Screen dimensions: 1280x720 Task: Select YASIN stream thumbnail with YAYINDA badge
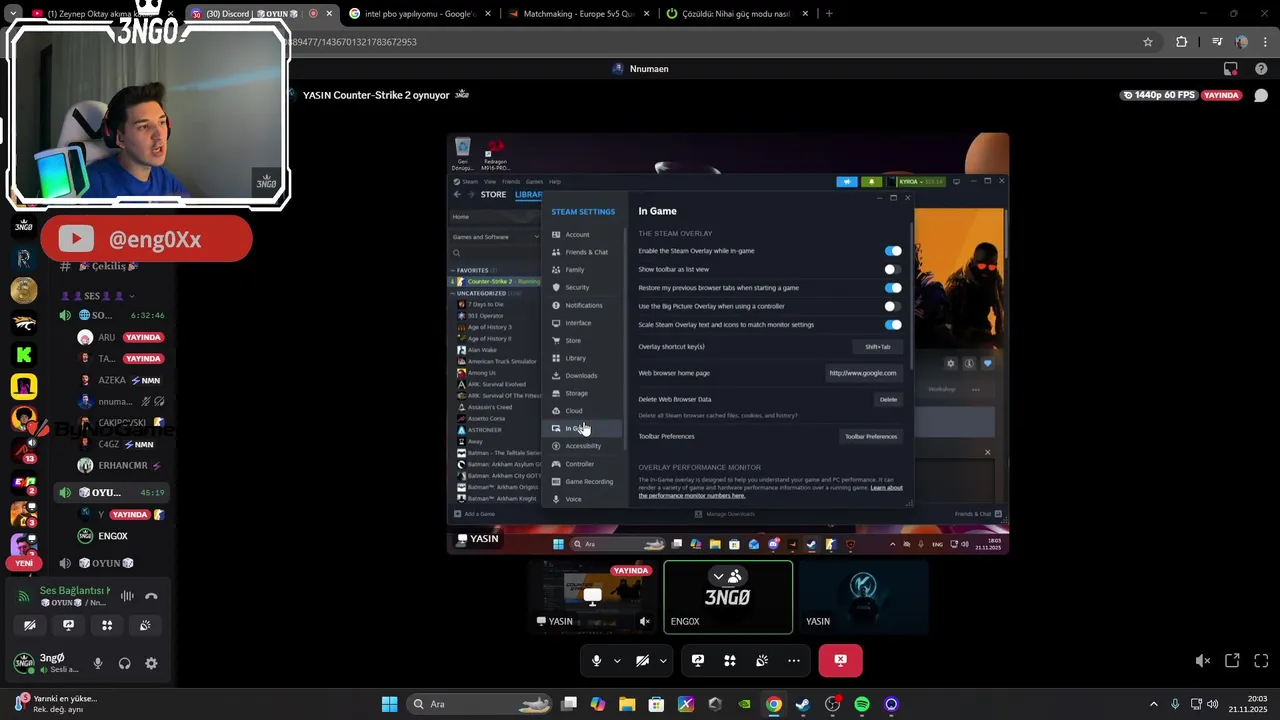pyautogui.click(x=593, y=597)
